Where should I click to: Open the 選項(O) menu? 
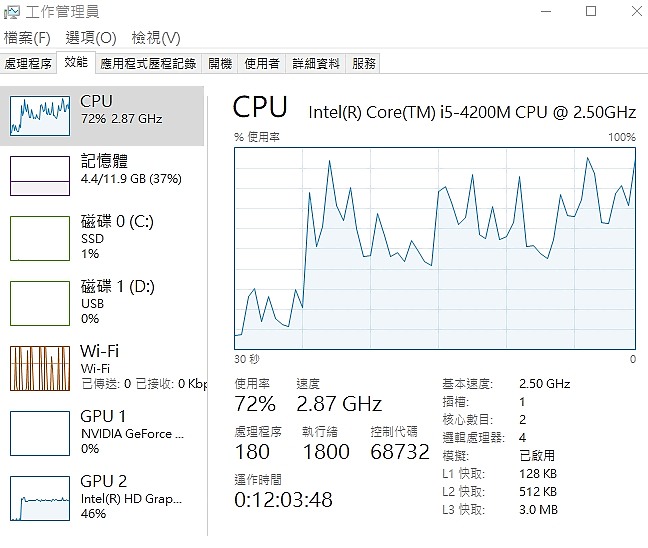[90, 38]
